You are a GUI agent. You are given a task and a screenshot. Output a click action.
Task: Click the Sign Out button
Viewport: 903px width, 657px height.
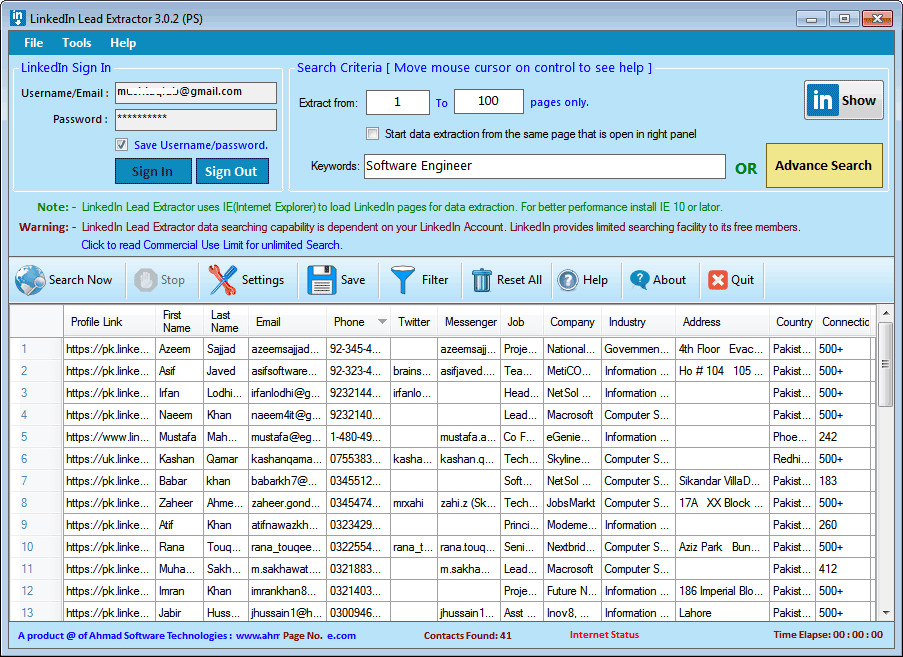[x=232, y=172]
